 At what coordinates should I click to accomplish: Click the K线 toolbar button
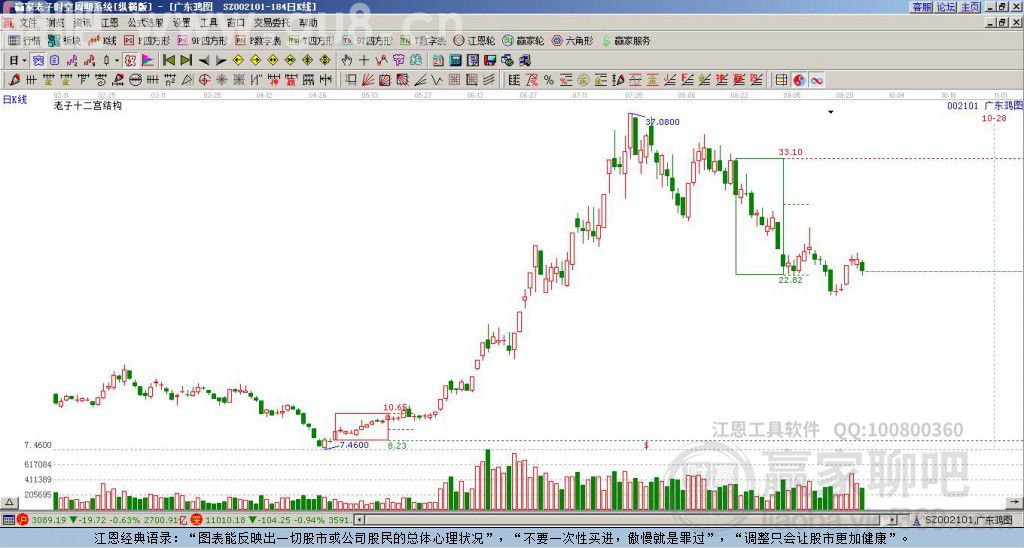(102, 40)
